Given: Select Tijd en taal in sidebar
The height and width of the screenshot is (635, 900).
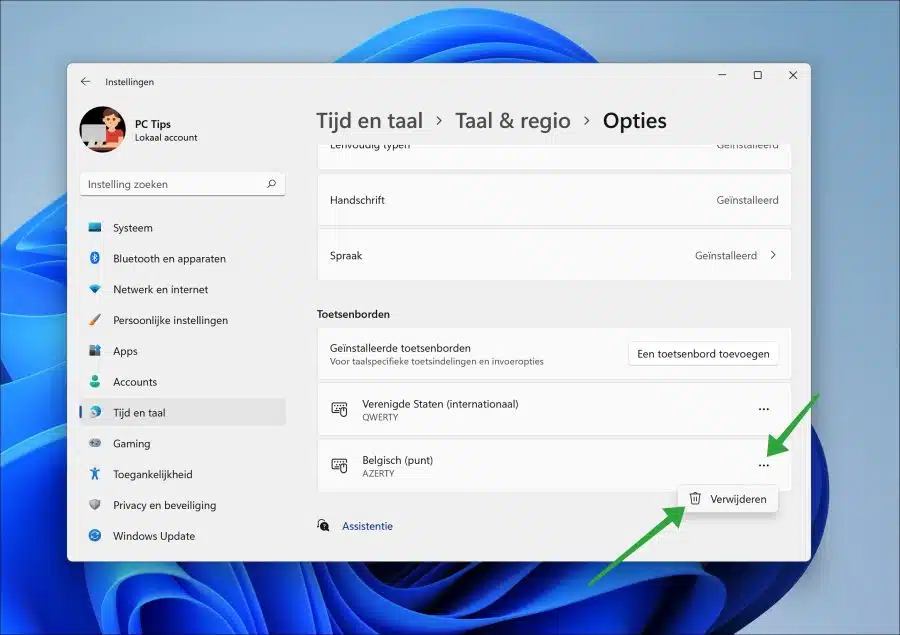Looking at the screenshot, I should pyautogui.click(x=183, y=413).
